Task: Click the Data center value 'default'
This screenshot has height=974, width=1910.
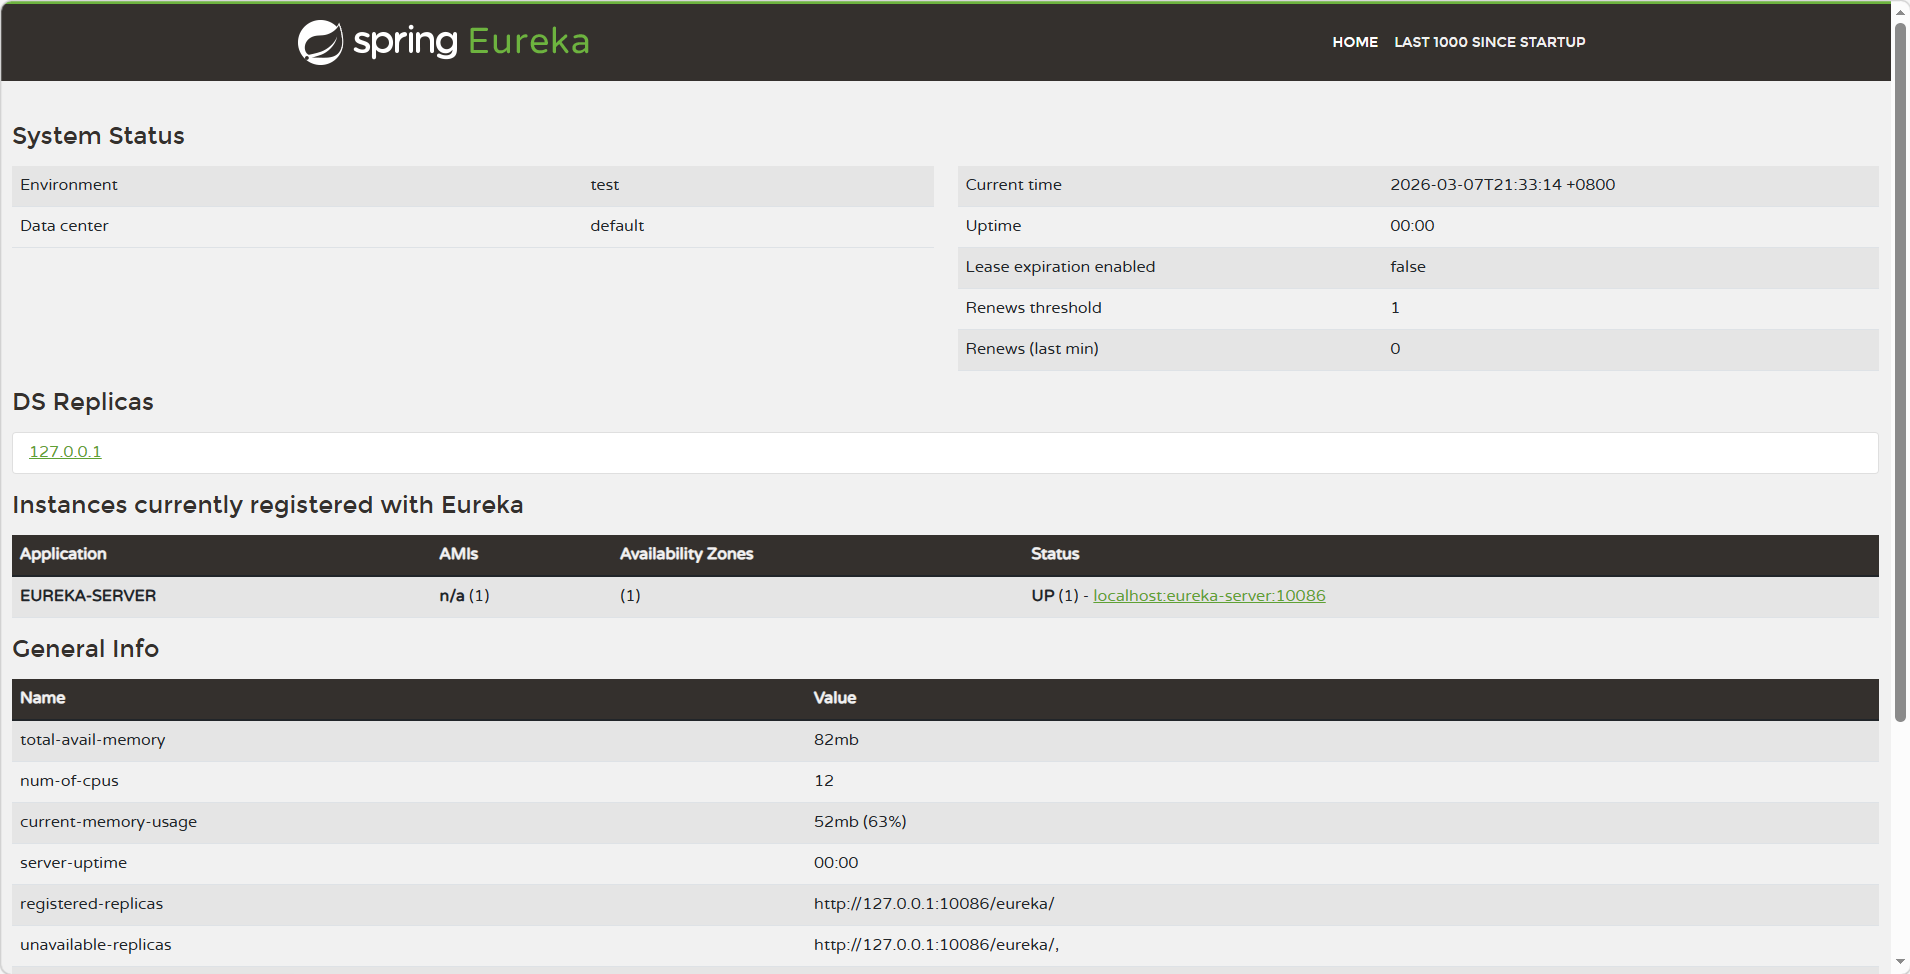Action: 617,226
